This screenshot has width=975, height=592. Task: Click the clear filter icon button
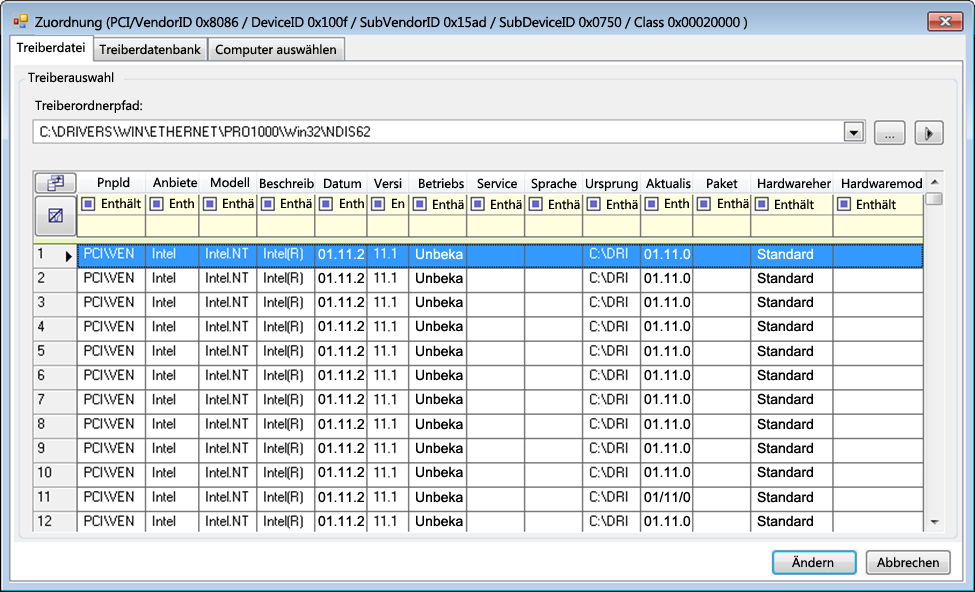tap(56, 215)
